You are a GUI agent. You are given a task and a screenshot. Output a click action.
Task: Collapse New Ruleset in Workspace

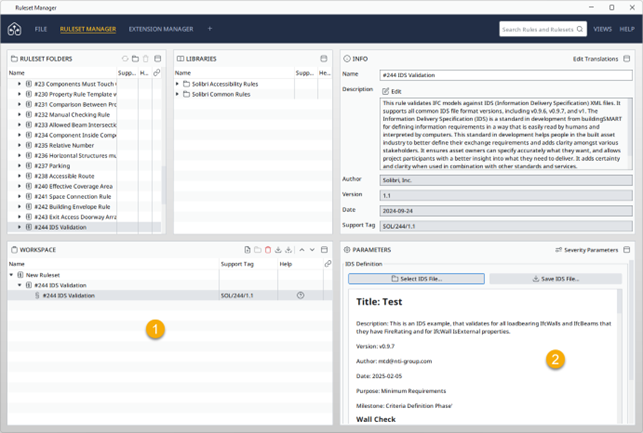(x=11, y=275)
